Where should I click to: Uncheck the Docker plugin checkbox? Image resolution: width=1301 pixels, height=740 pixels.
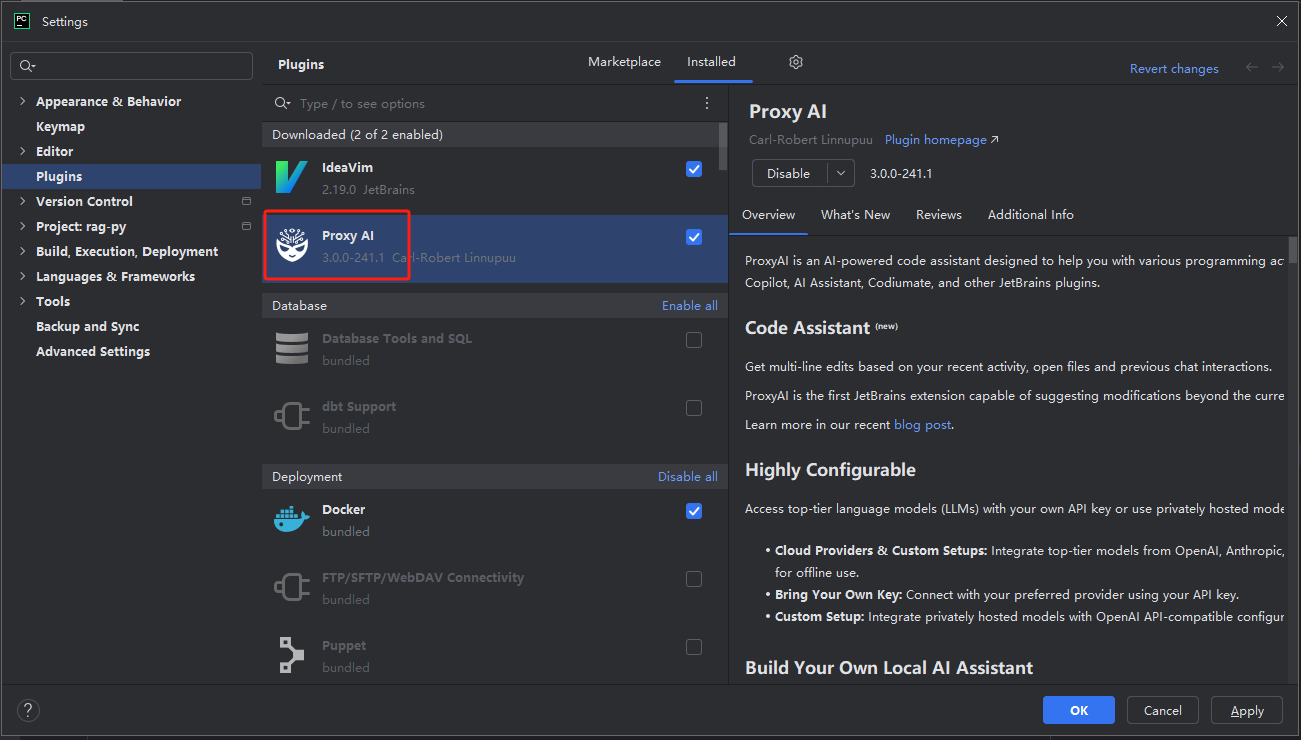[694, 511]
